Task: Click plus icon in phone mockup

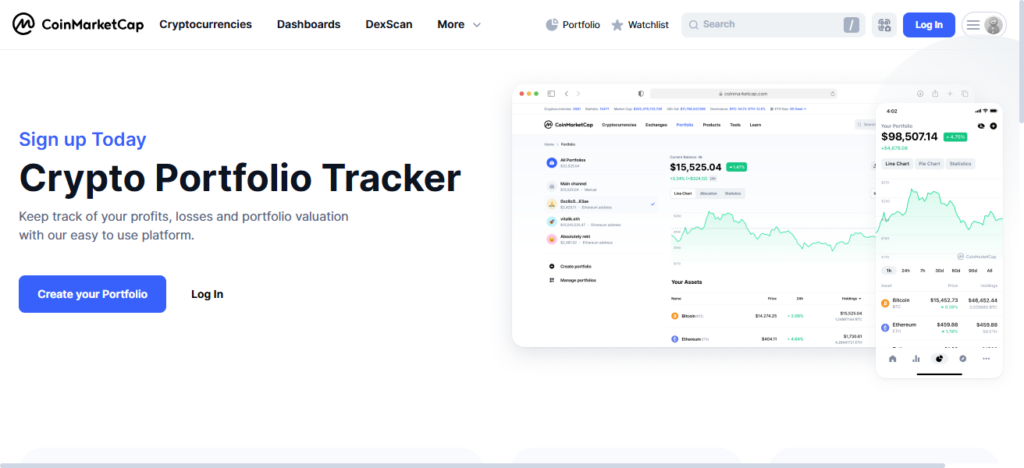Action: click(x=993, y=125)
